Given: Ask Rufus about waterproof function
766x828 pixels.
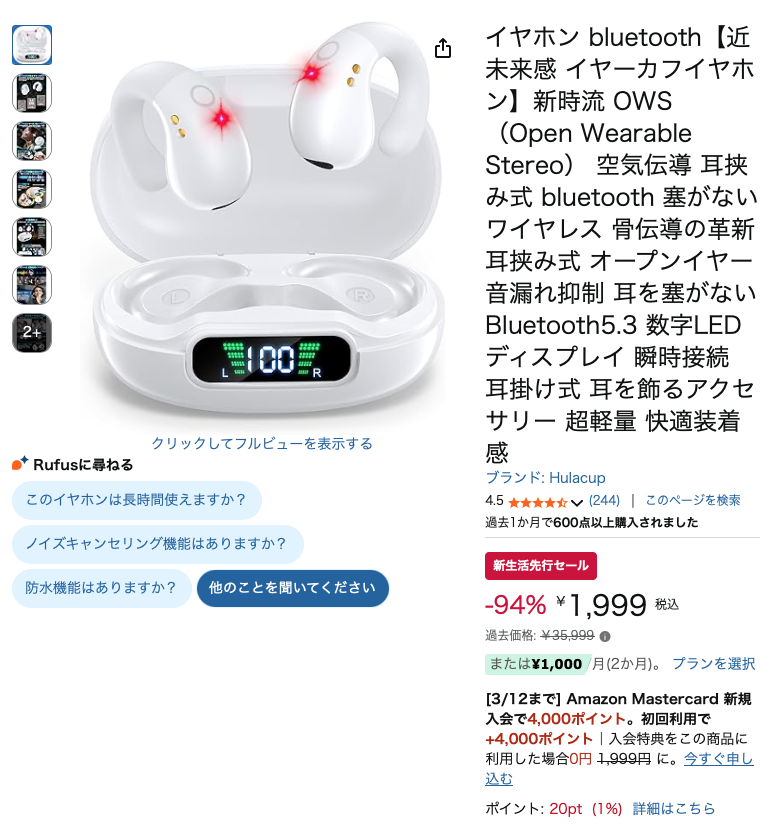Looking at the screenshot, I should pyautogui.click(x=101, y=588).
